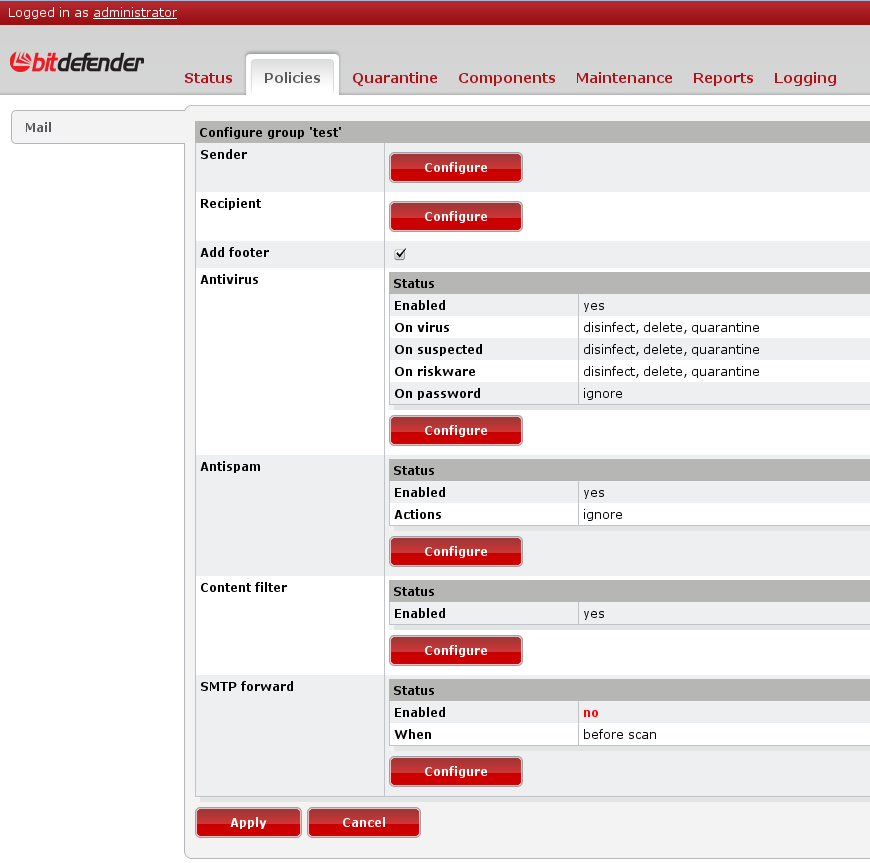Switch to the Quarantine tab

point(395,78)
